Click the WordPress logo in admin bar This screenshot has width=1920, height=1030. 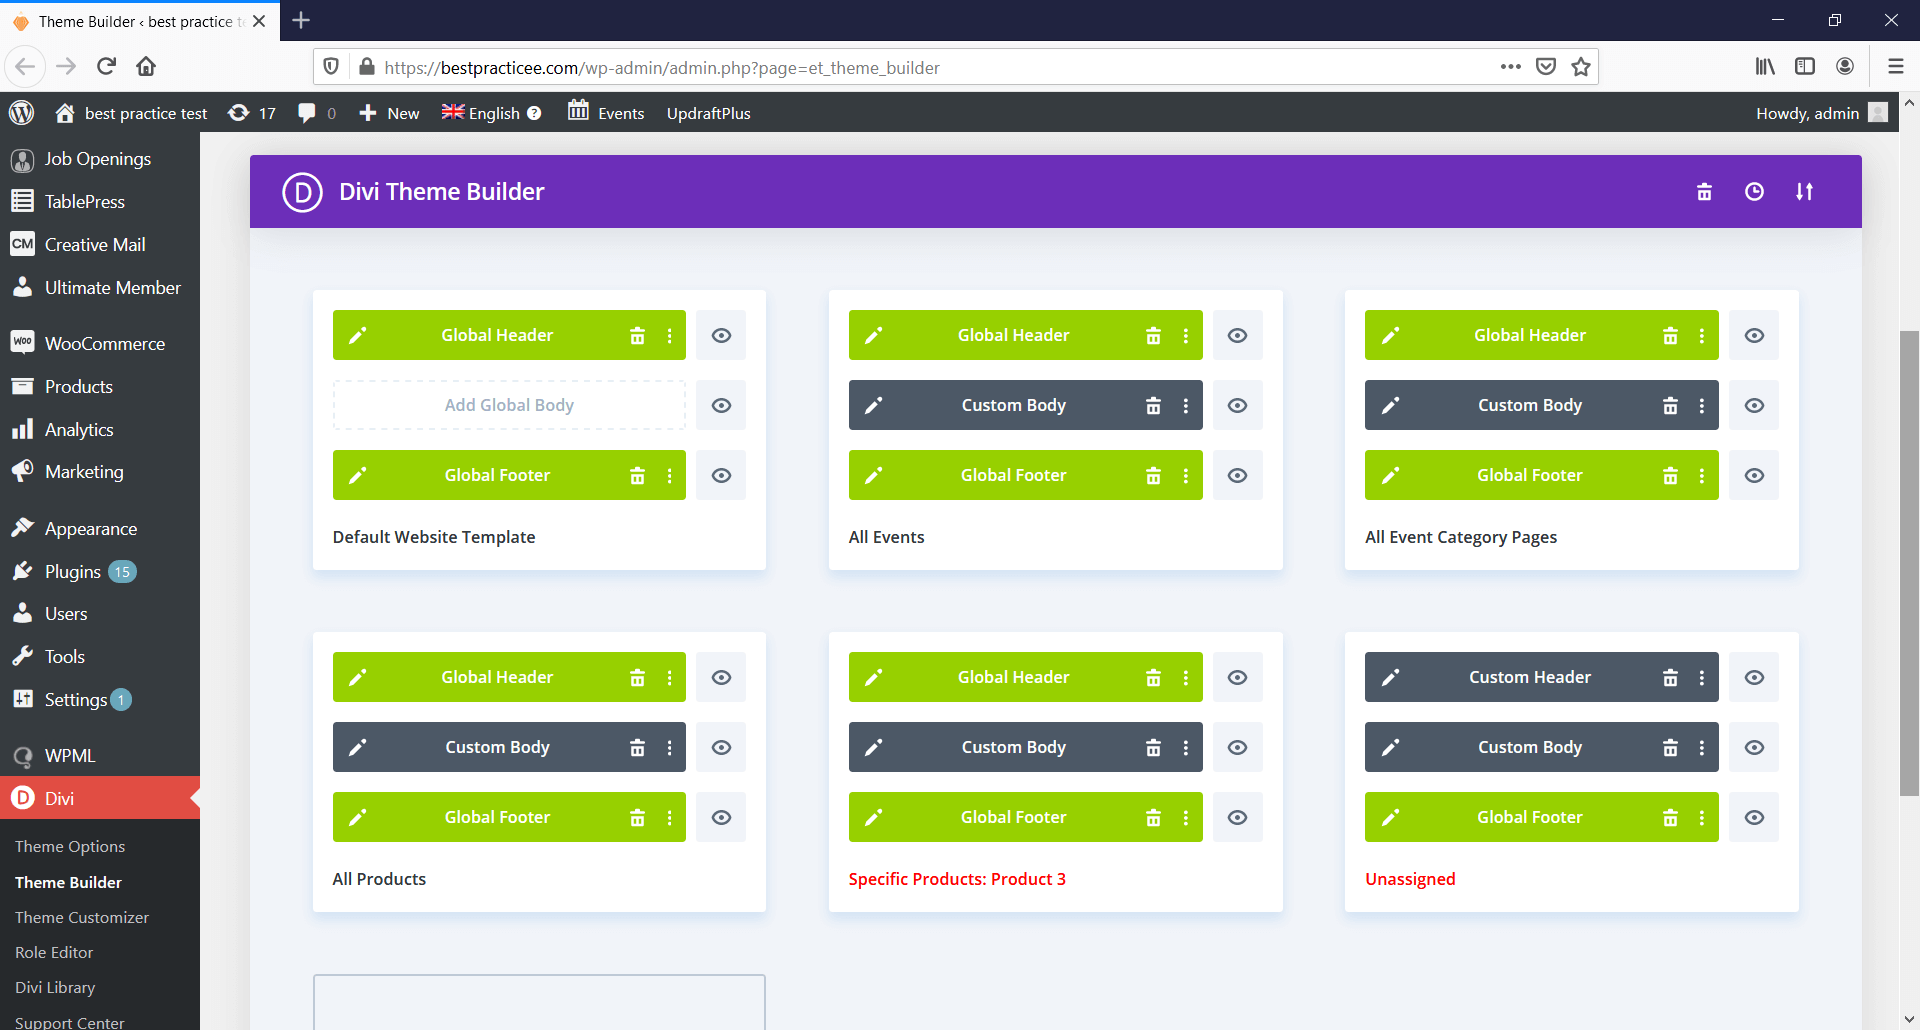(22, 113)
